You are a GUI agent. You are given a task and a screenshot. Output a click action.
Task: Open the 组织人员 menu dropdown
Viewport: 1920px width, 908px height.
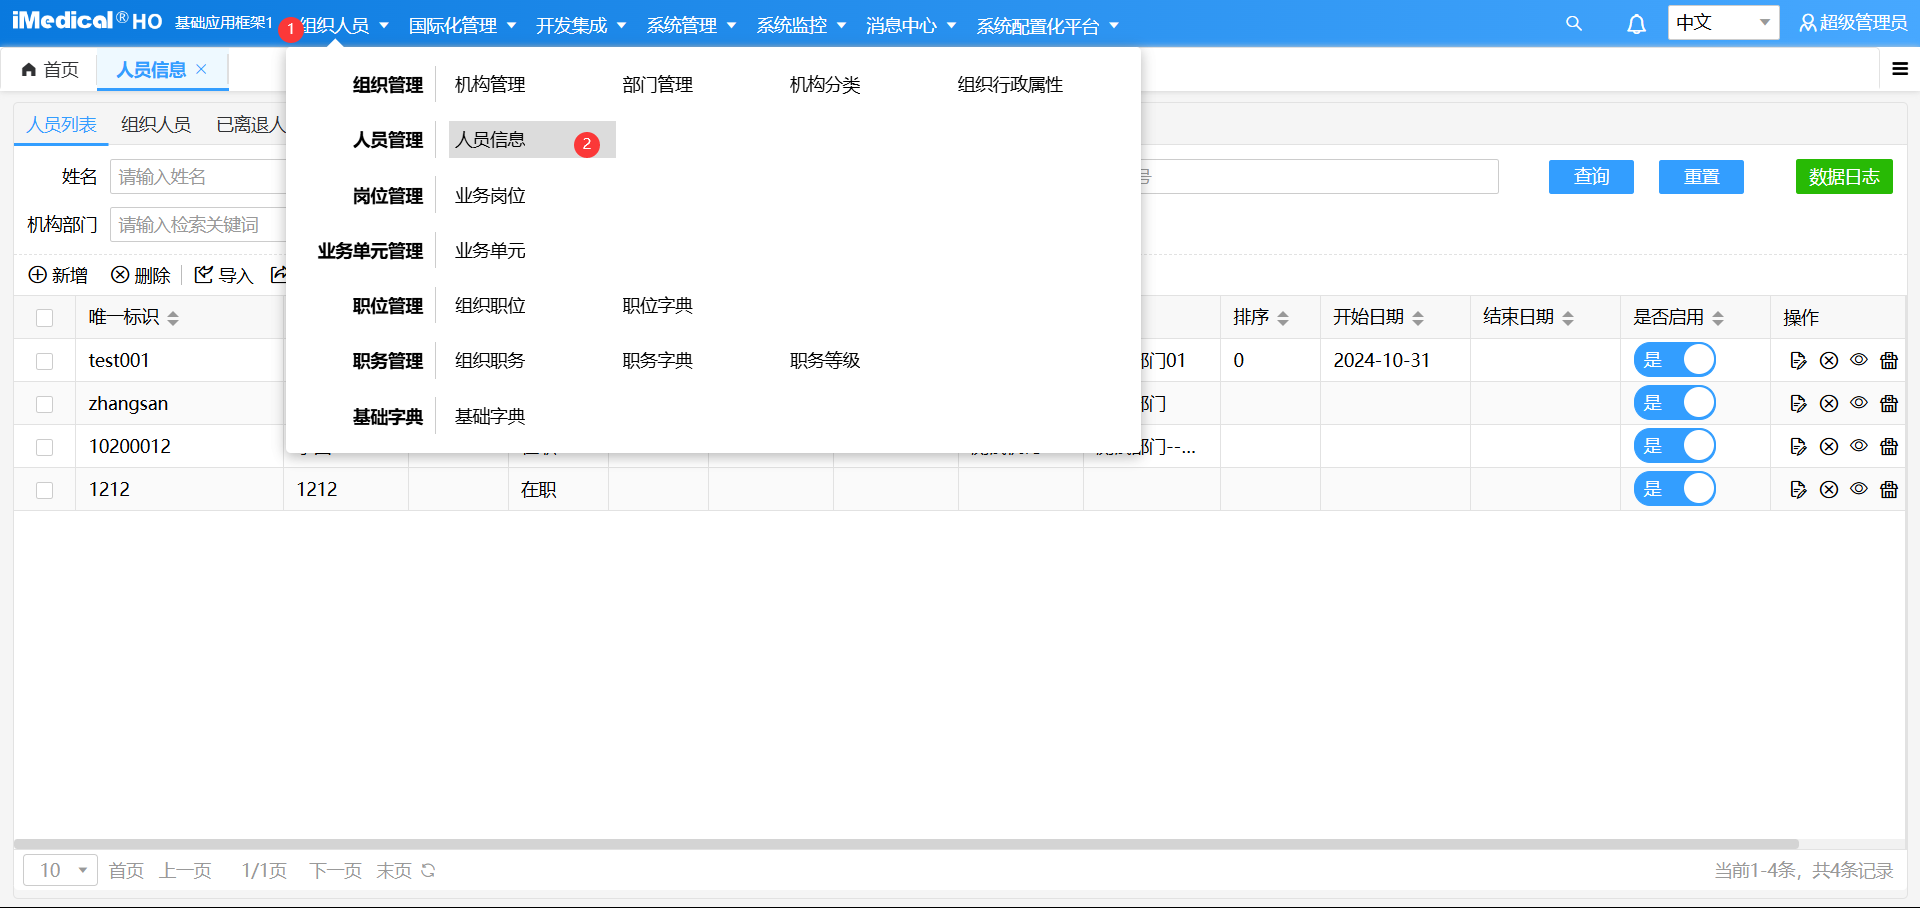click(x=336, y=25)
